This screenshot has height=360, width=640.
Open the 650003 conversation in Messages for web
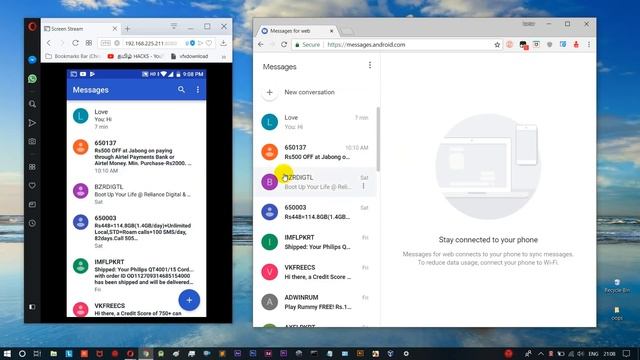[x=315, y=212]
